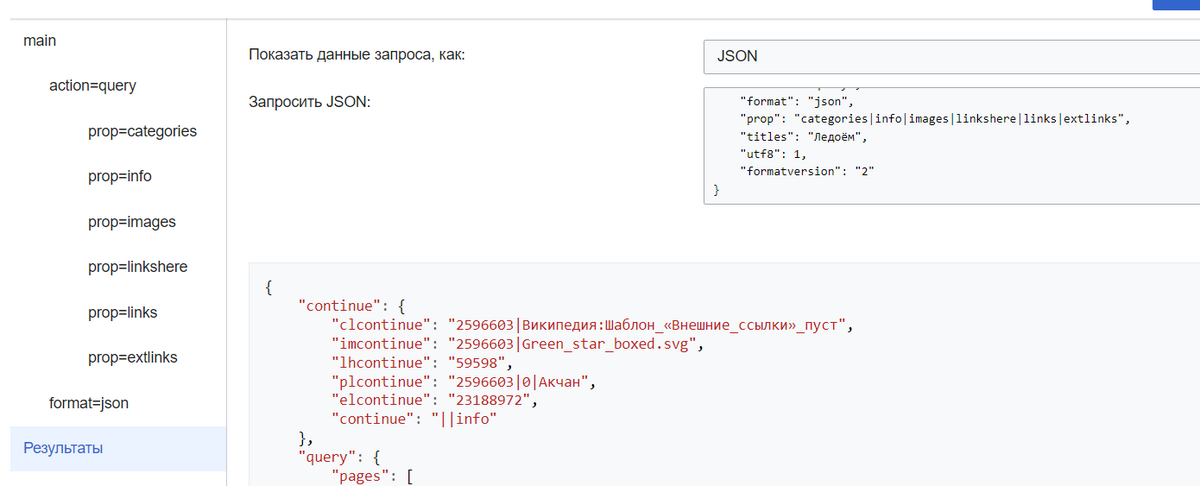Open the JSON request display format dropdown
This screenshot has width=1200, height=486.
tap(950, 57)
